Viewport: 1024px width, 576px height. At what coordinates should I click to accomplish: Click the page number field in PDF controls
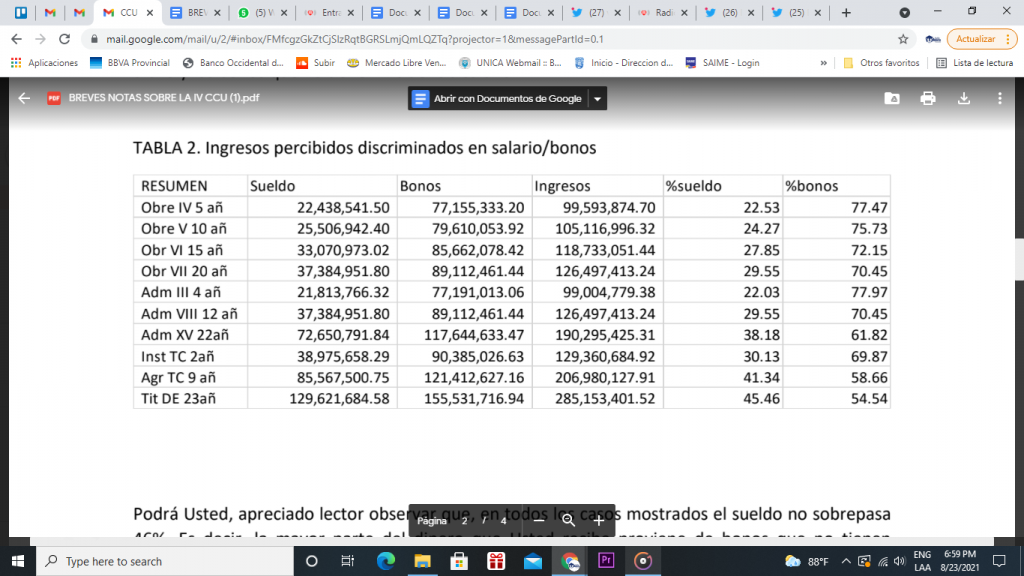tap(464, 520)
